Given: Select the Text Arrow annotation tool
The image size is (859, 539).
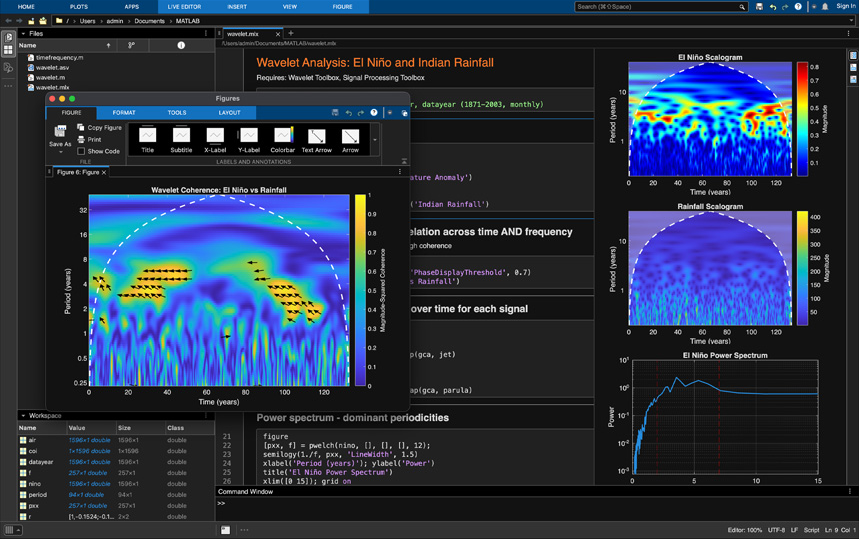Looking at the screenshot, I should pyautogui.click(x=316, y=136).
